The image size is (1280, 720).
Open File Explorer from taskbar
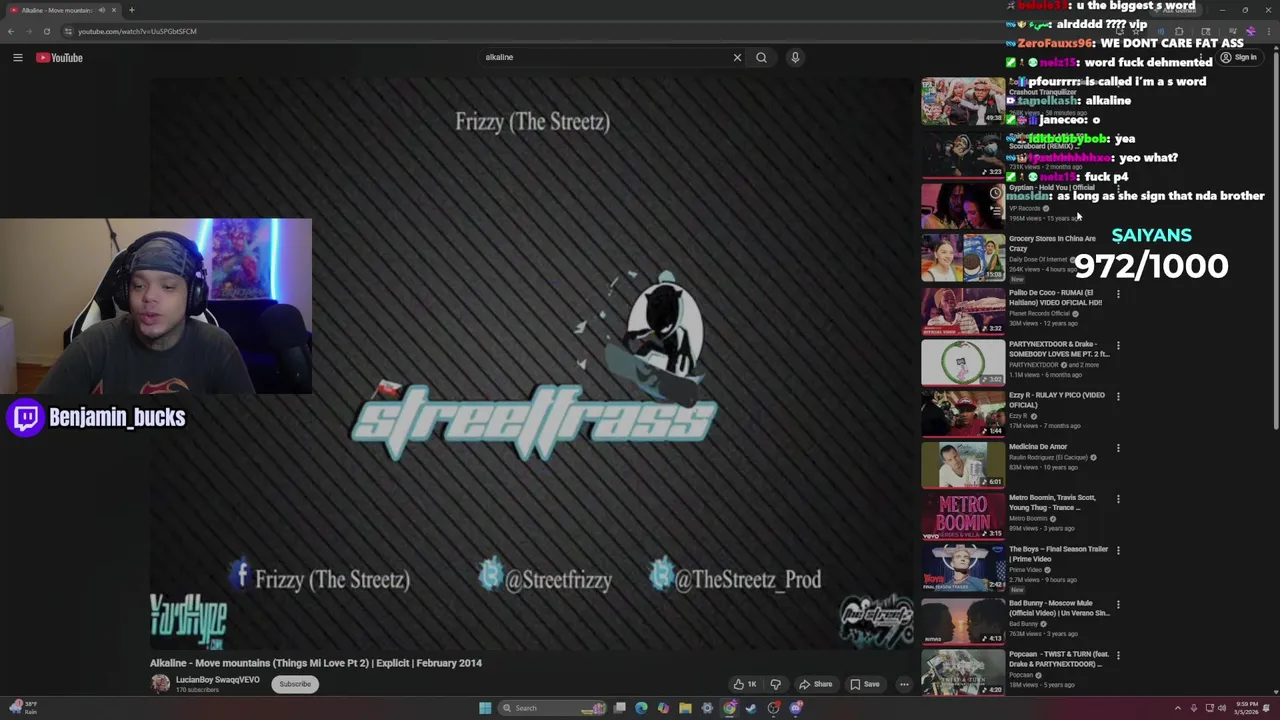click(685, 708)
